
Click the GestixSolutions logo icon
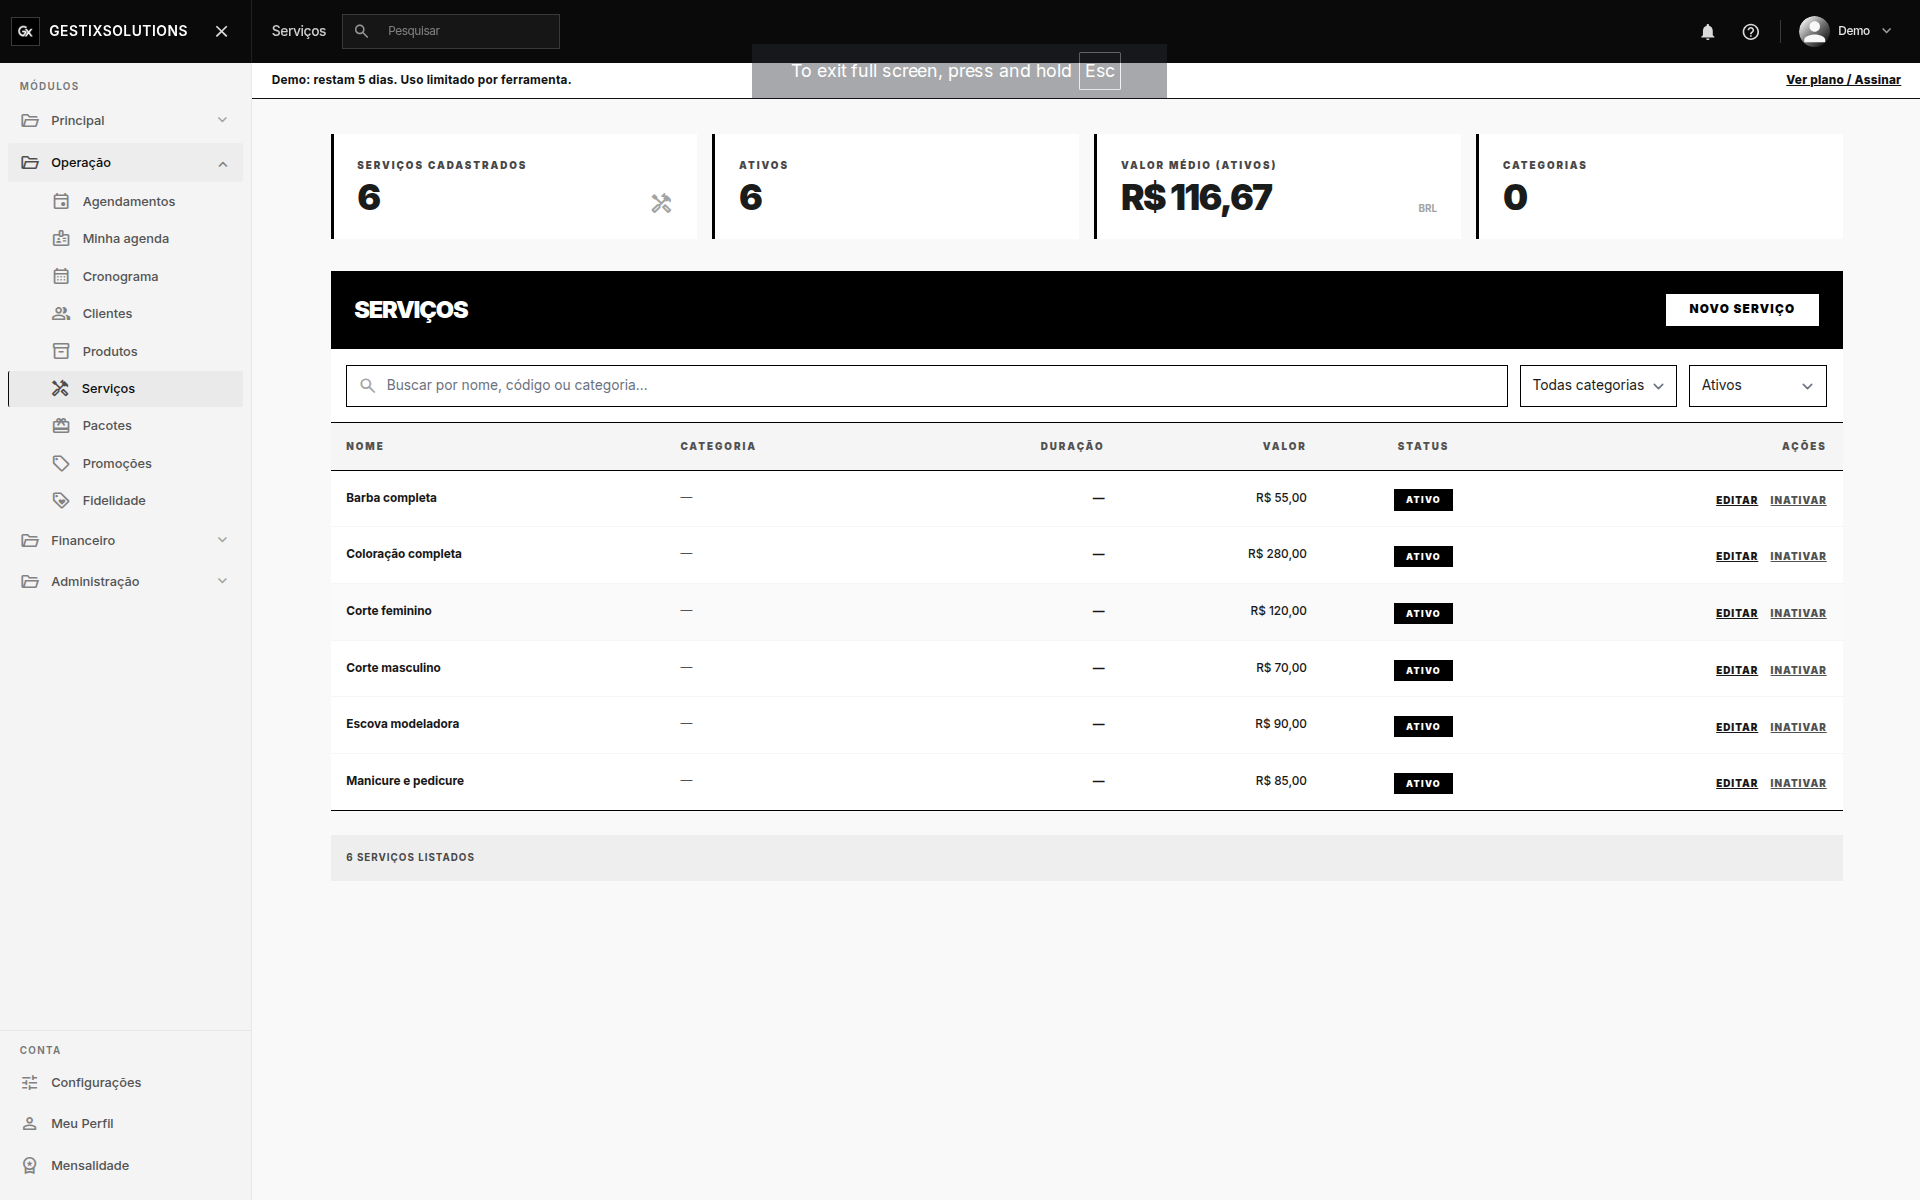[26, 31]
